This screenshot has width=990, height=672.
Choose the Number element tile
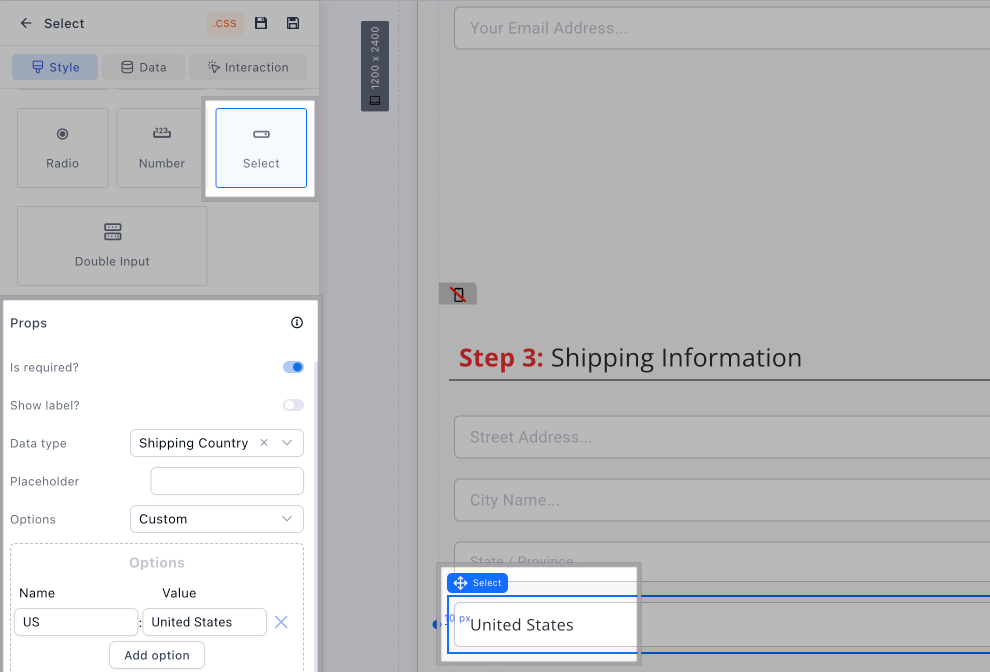161,148
